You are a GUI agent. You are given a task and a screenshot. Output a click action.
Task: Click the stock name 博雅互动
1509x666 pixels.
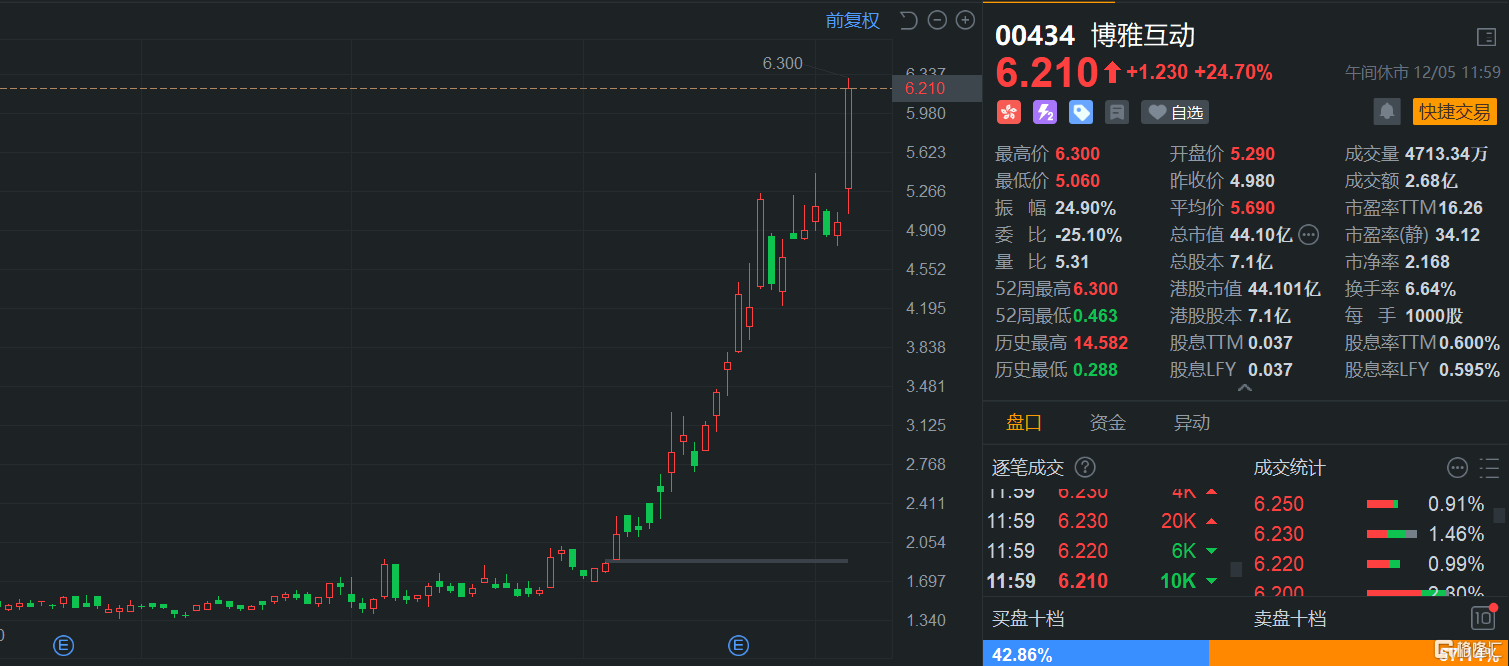point(1143,36)
